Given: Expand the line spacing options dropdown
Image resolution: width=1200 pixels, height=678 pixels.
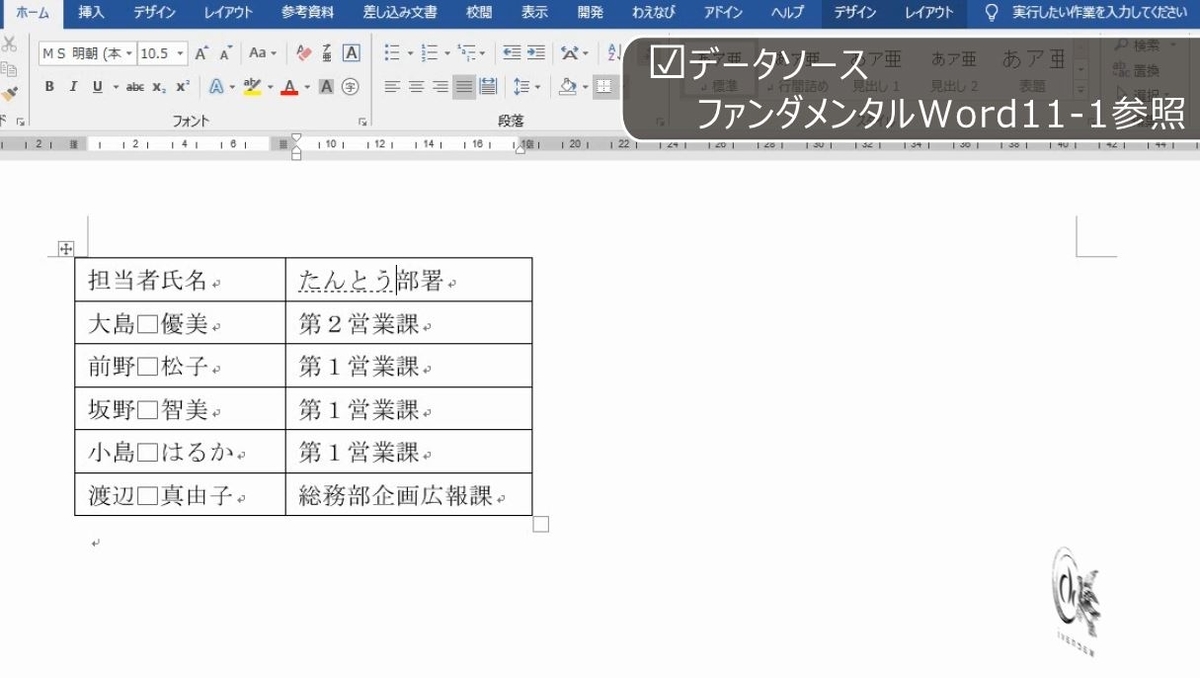Looking at the screenshot, I should pos(538,86).
